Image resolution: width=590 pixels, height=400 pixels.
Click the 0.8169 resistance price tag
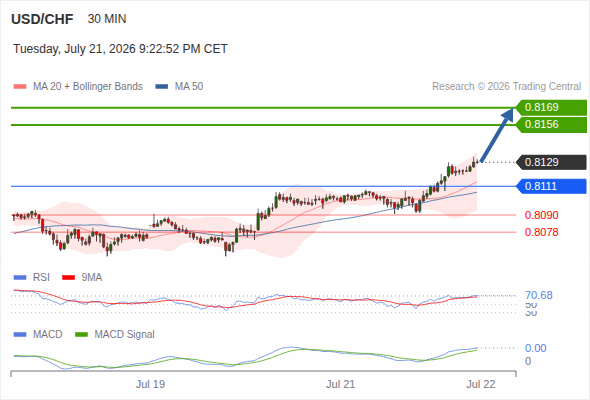(x=551, y=108)
